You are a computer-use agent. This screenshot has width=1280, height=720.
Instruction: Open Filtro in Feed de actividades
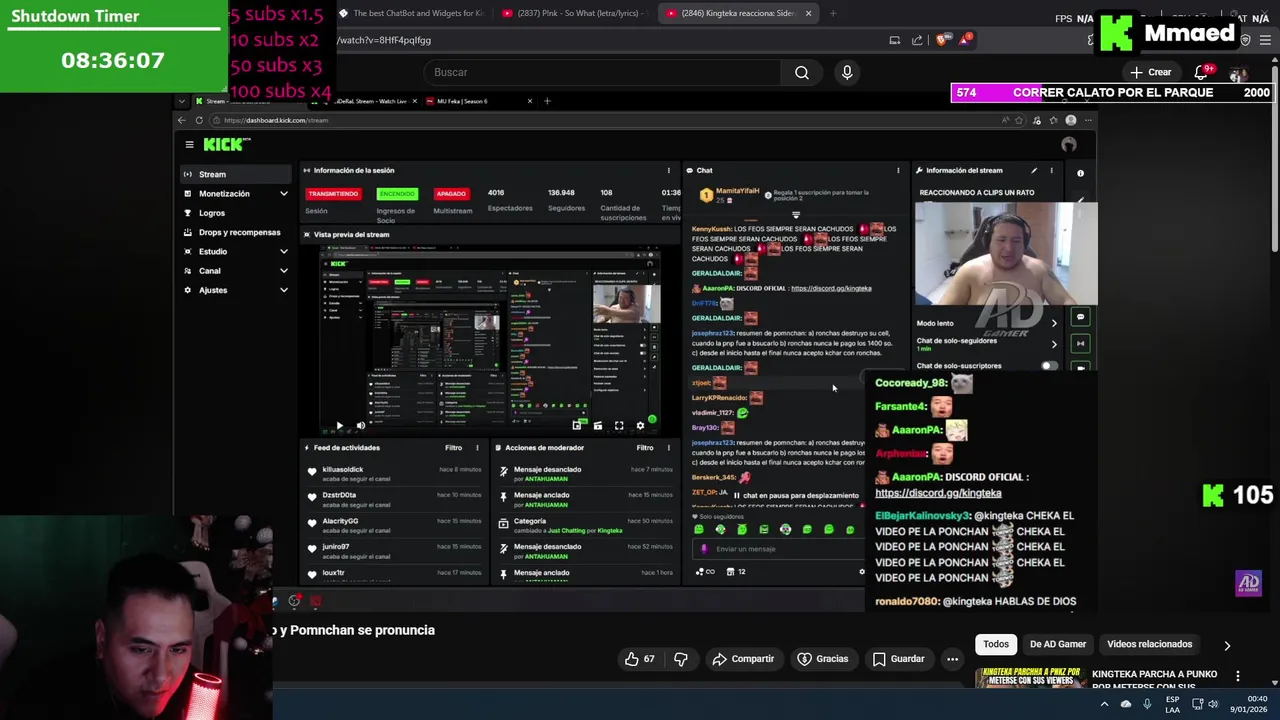(x=454, y=448)
